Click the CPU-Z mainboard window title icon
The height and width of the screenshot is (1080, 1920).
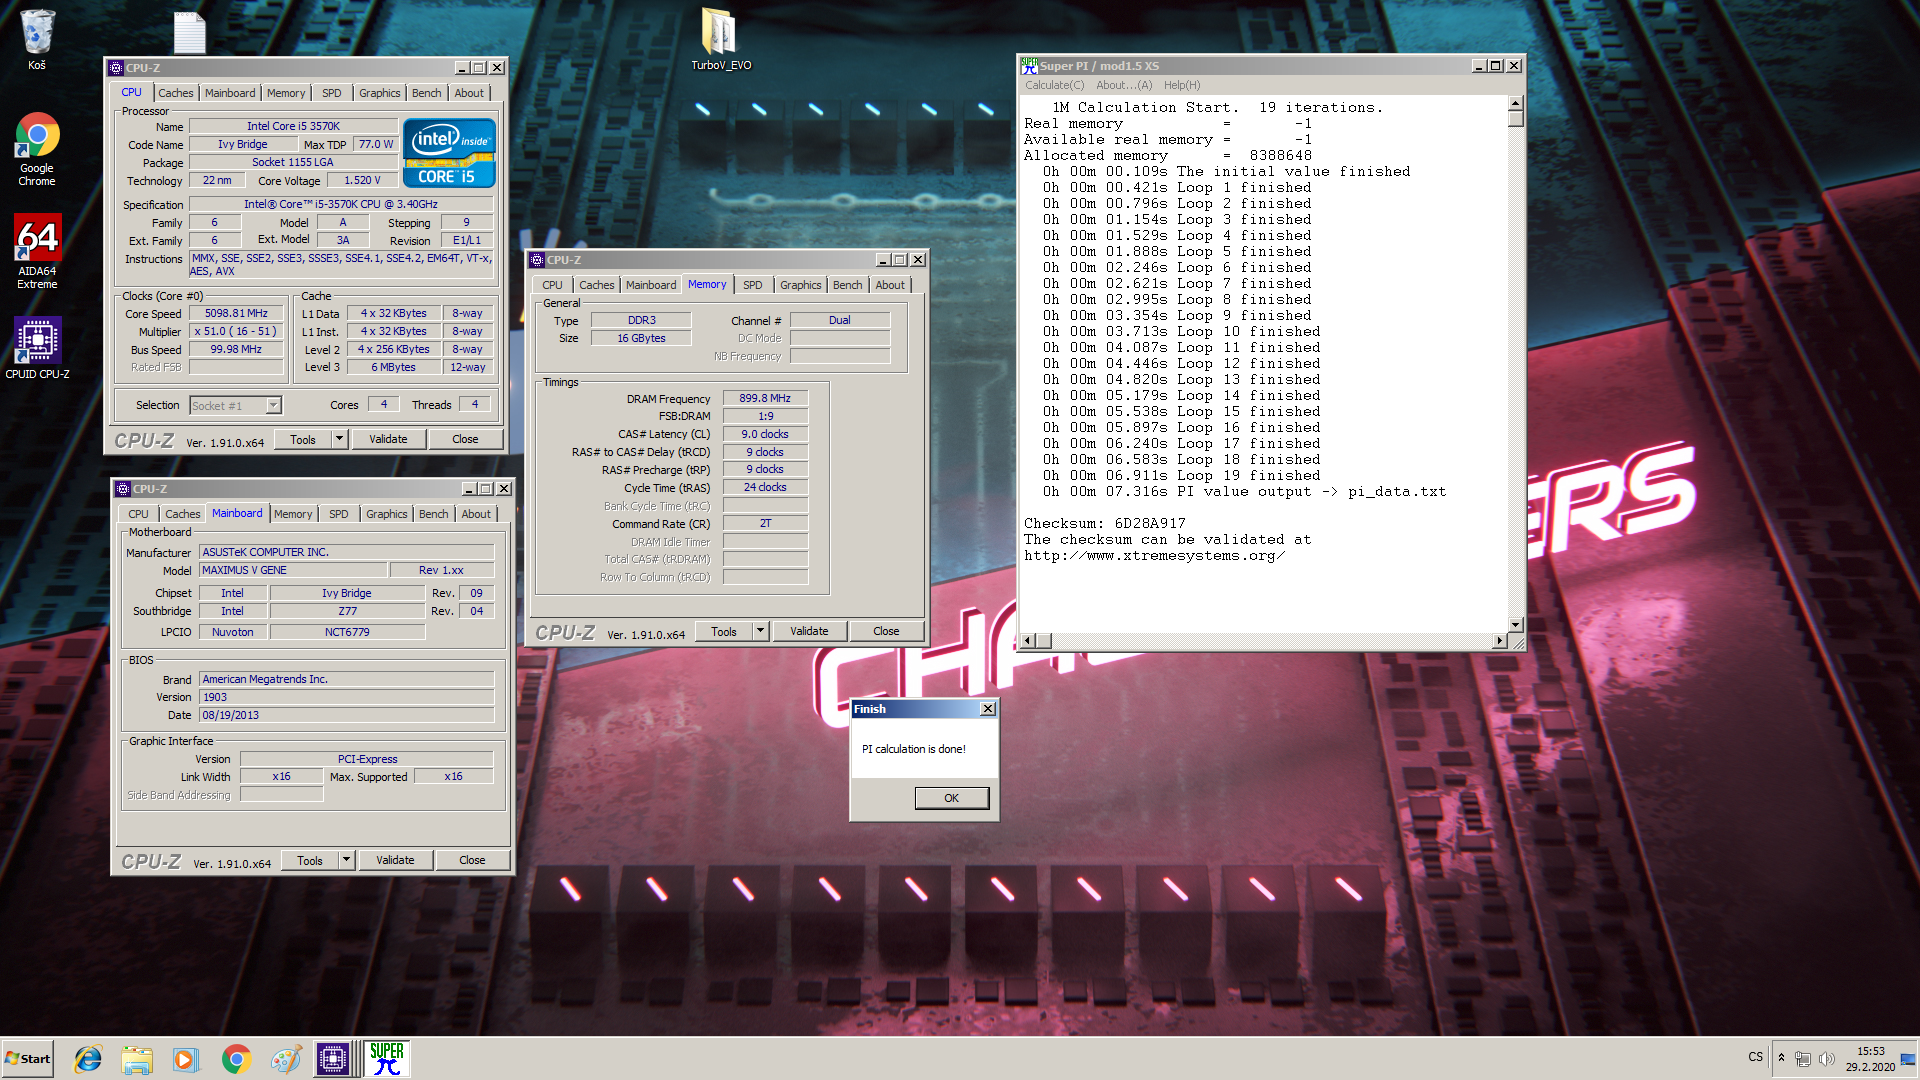123,489
